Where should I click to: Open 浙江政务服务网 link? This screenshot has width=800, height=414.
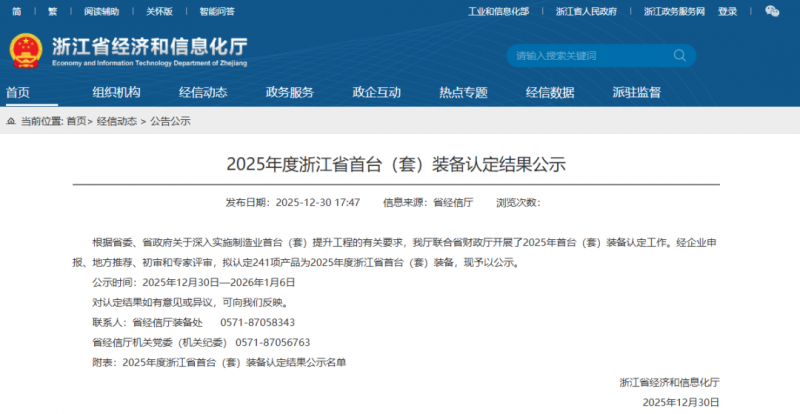point(674,12)
